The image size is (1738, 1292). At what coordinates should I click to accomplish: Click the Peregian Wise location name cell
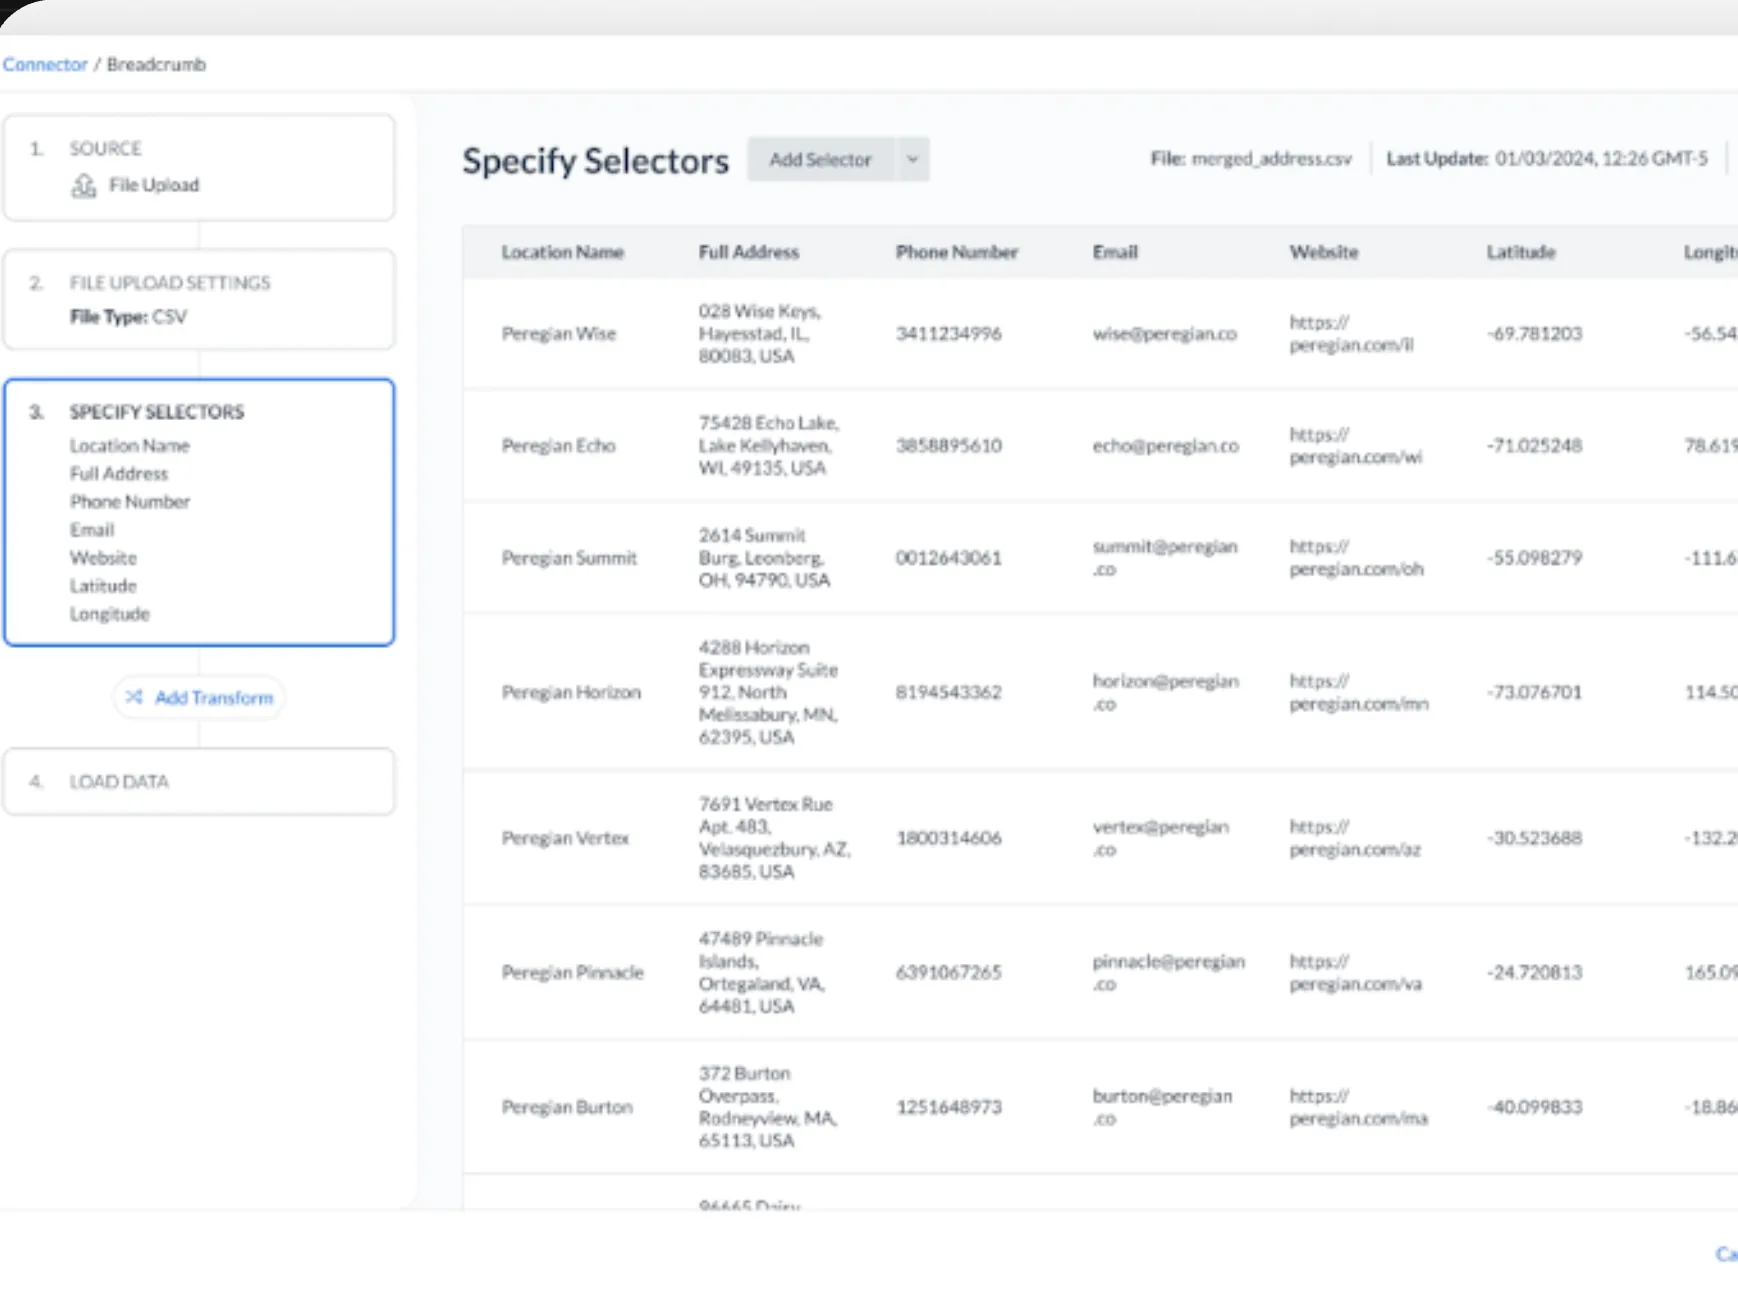pyautogui.click(x=558, y=334)
